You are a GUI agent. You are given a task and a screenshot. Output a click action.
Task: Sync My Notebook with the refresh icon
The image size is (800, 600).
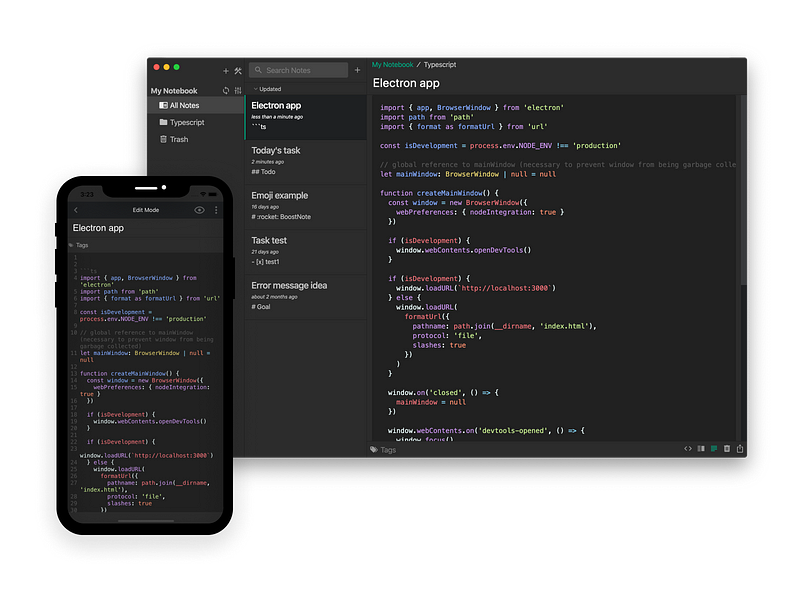(x=226, y=90)
